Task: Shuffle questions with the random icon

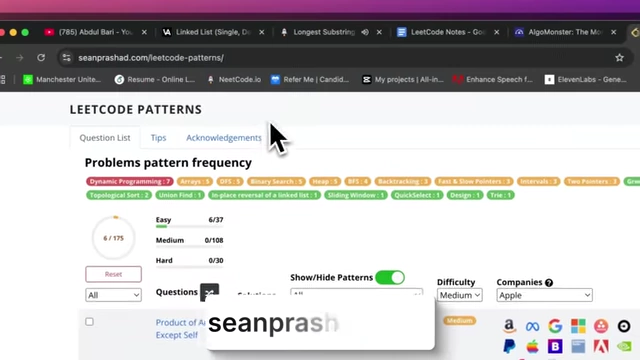Action: 209,292
